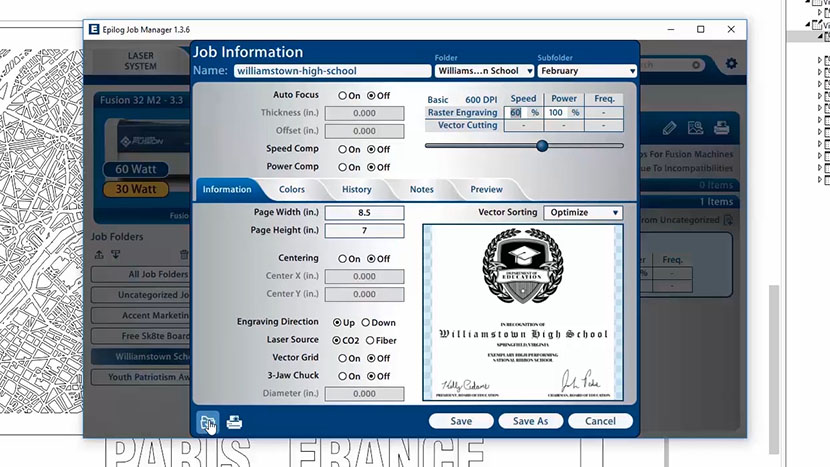Switch to the Colors tab

292,189
